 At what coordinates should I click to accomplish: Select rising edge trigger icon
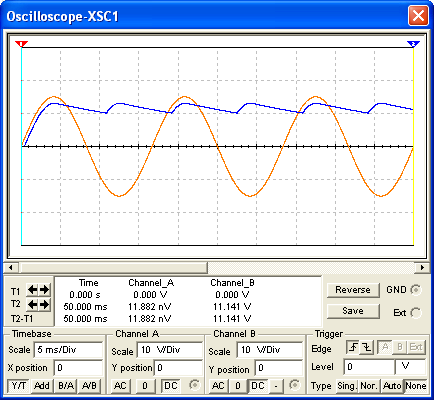click(353, 348)
